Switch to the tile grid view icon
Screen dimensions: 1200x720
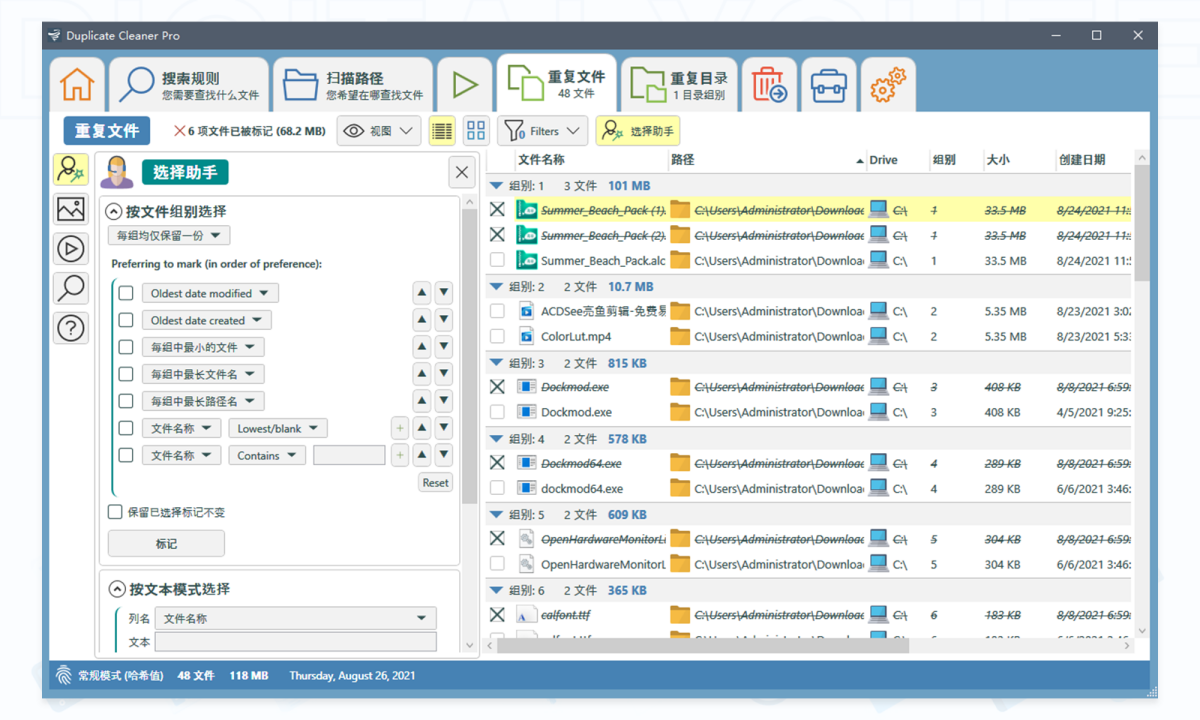tap(476, 131)
